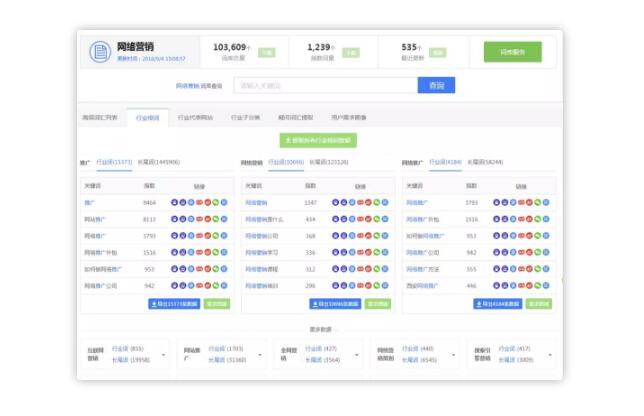Open 长尾词 (6545) link under 网络营销策划

[419, 360]
